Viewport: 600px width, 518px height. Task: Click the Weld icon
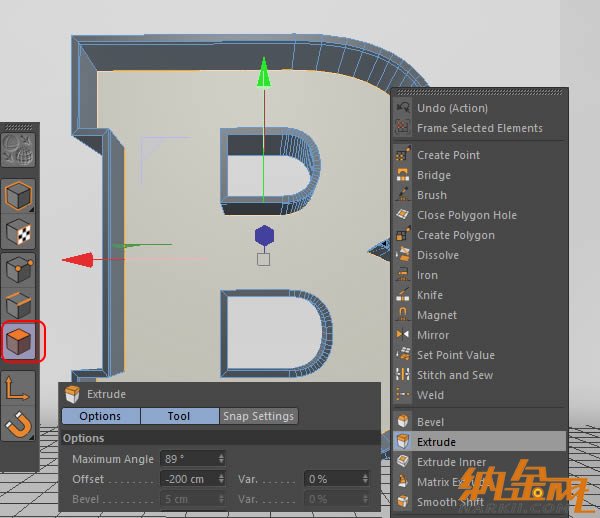[x=403, y=394]
